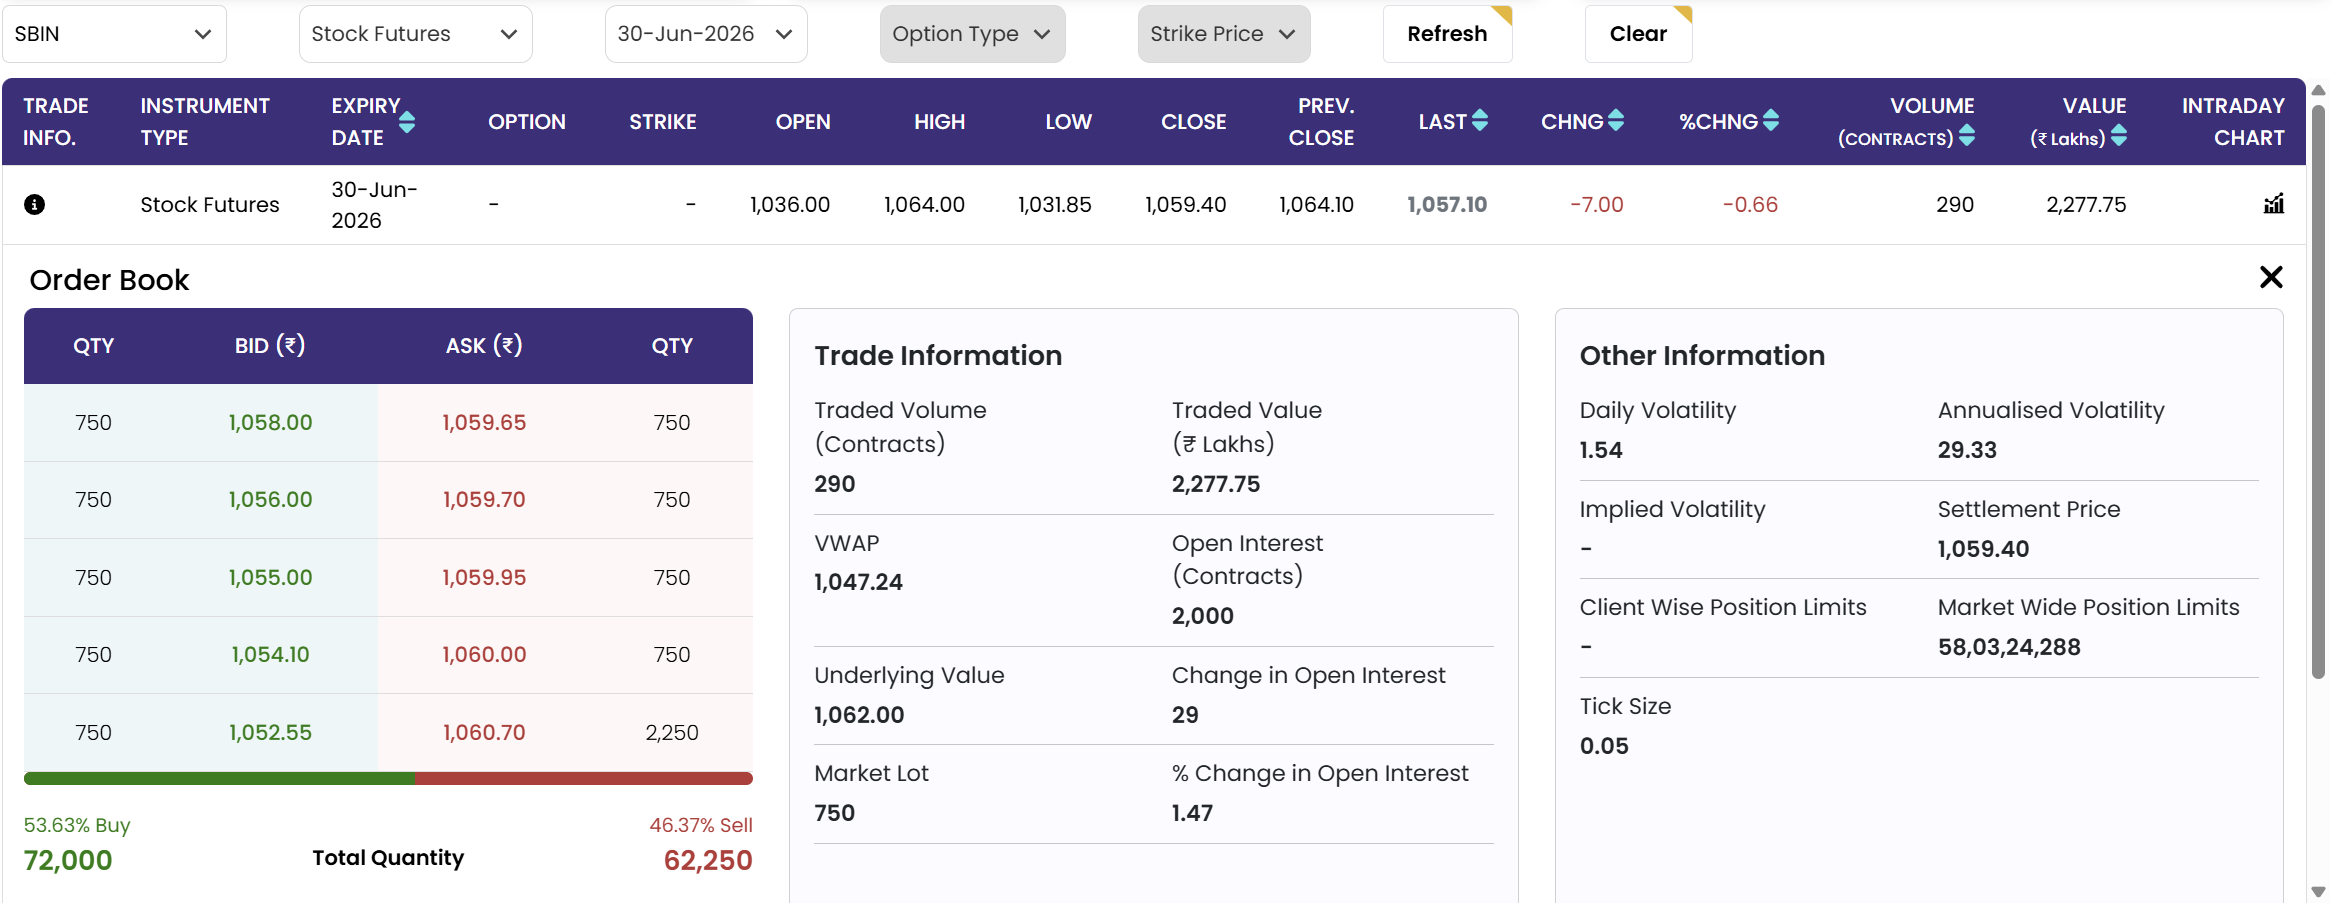Select the 1,058.00 best bid price
This screenshot has height=913, width=2332.
(x=270, y=423)
